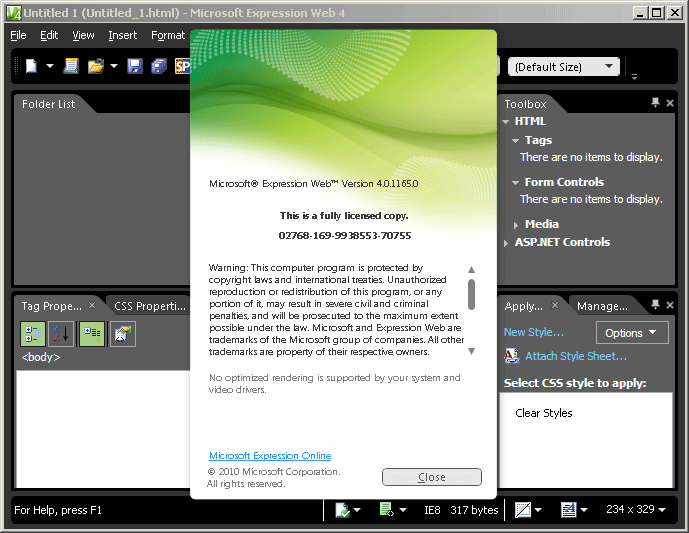Screen dimensions: 689x533
Task: Click the code errors status bar icon
Action: [386, 510]
